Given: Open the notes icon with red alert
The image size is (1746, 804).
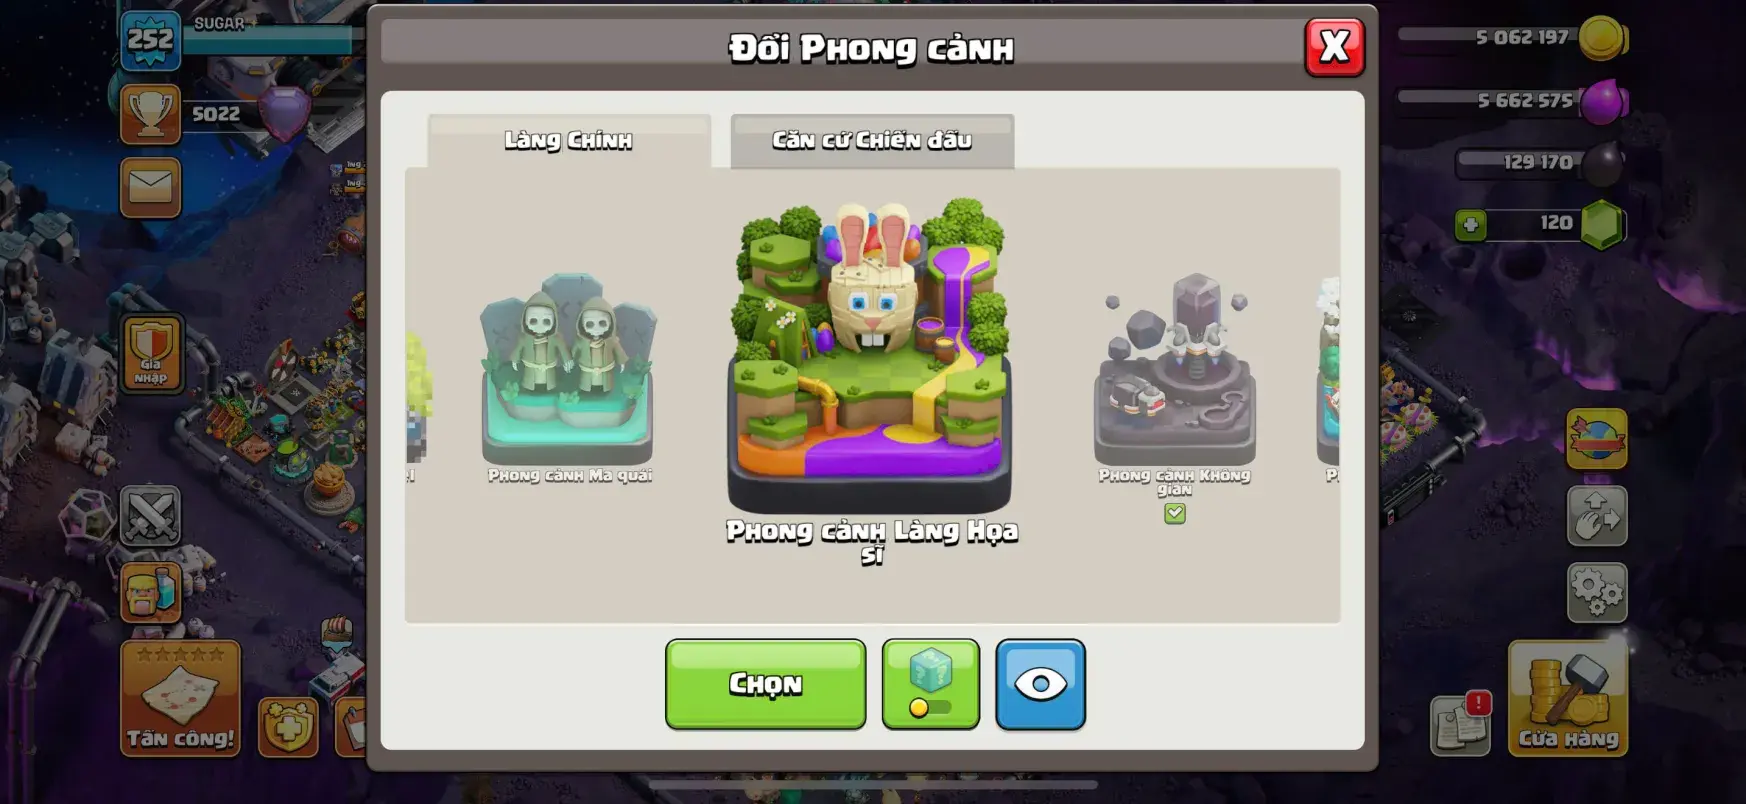Looking at the screenshot, I should click(x=1461, y=722).
